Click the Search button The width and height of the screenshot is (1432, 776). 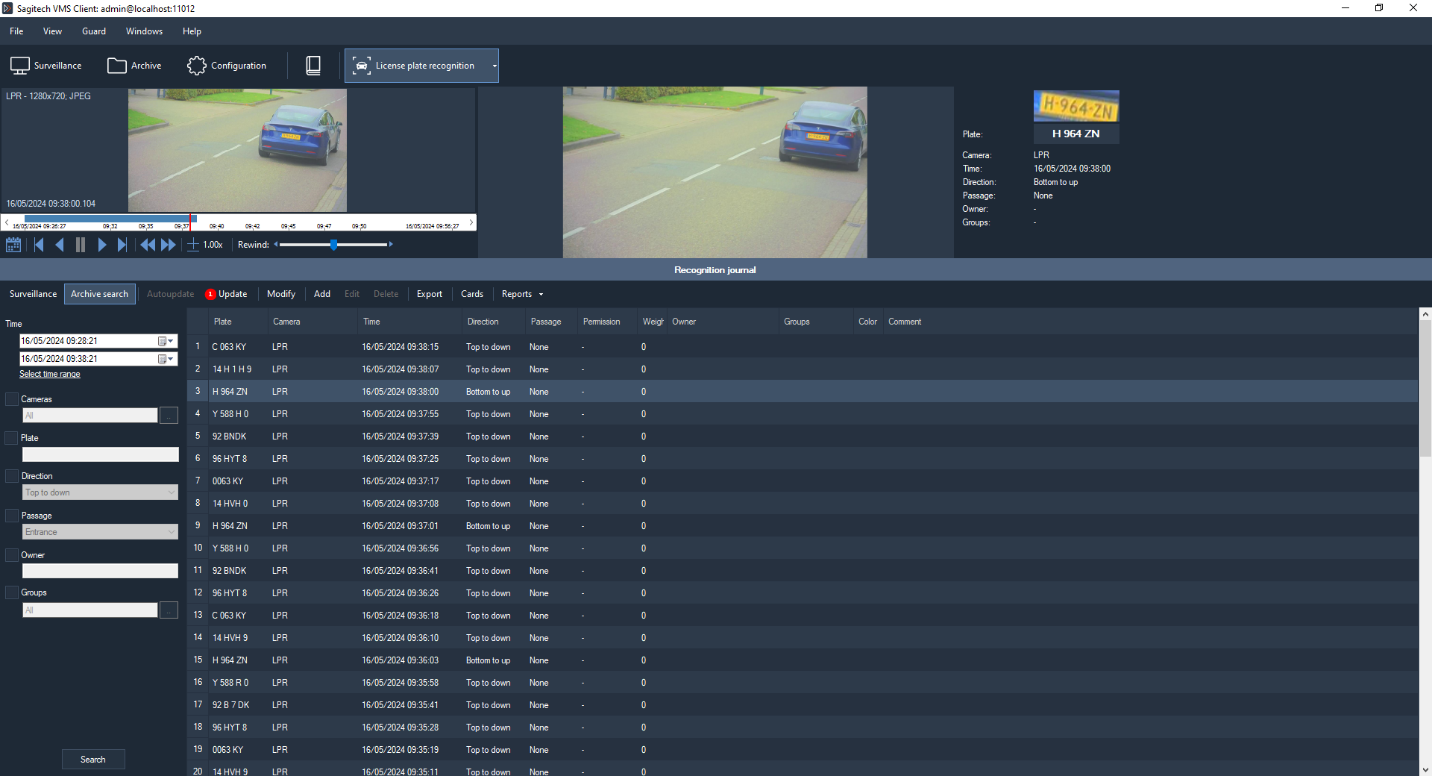(93, 759)
